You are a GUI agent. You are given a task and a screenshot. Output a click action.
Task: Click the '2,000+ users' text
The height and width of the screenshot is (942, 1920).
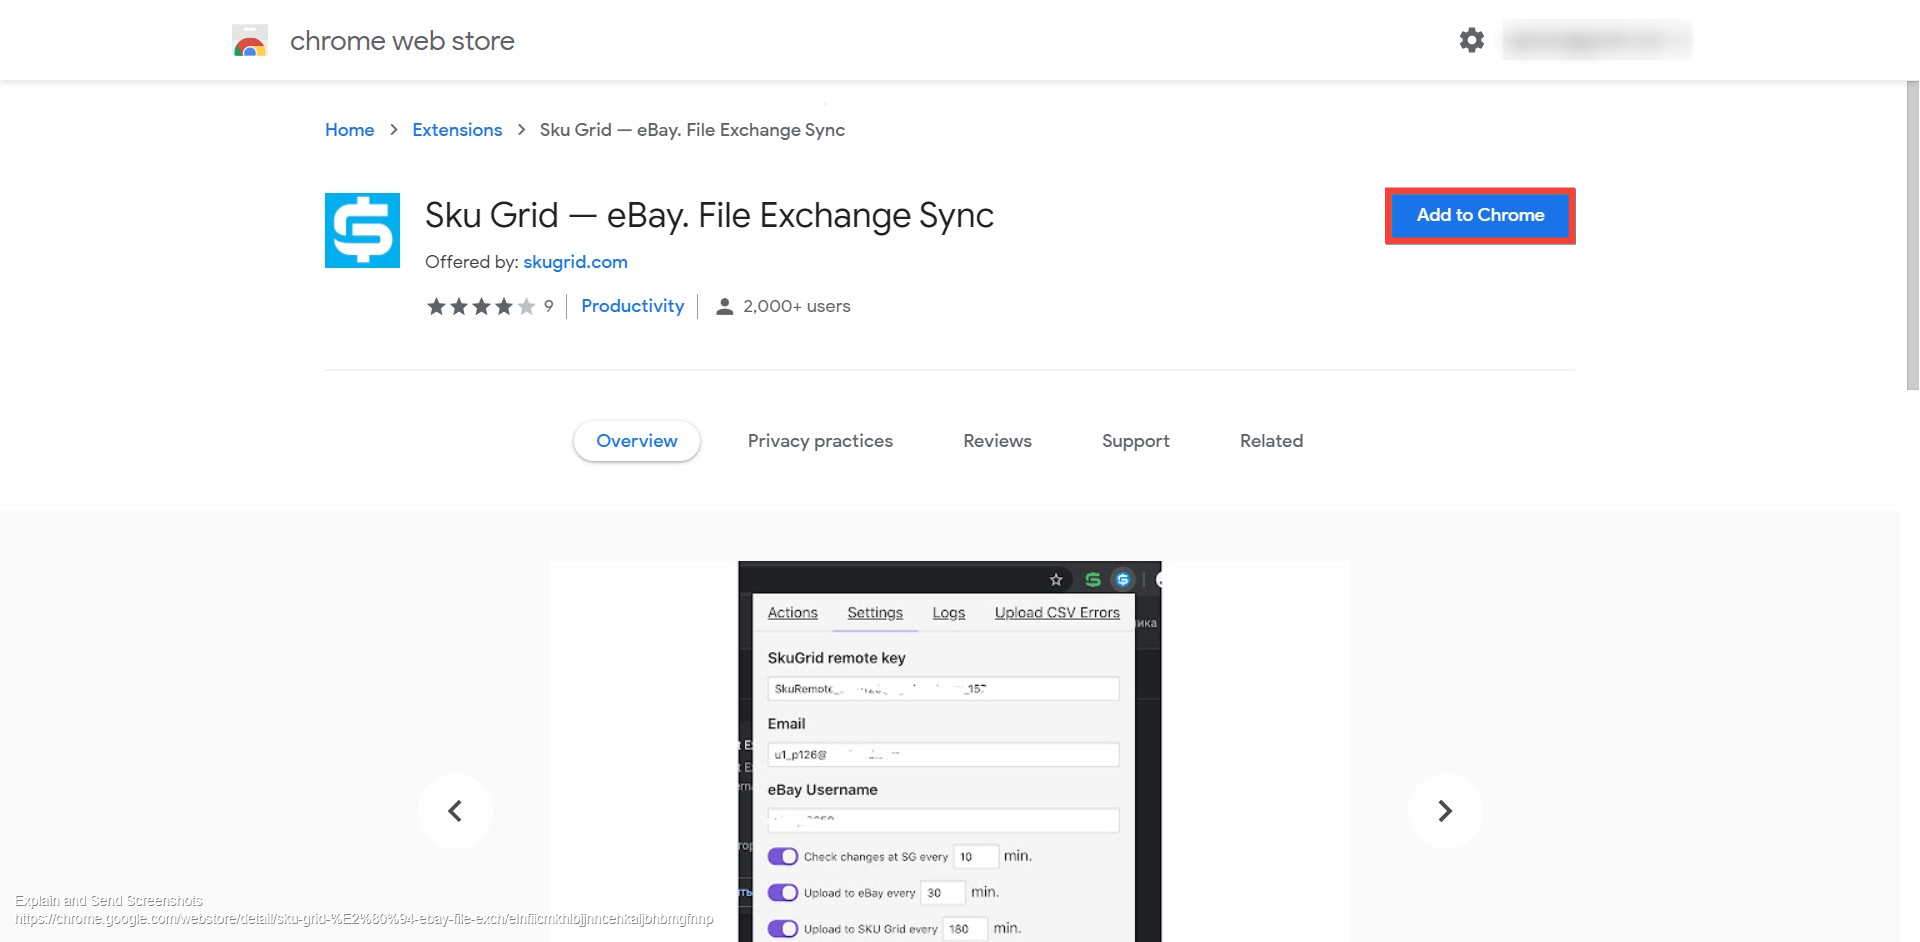[x=797, y=306]
